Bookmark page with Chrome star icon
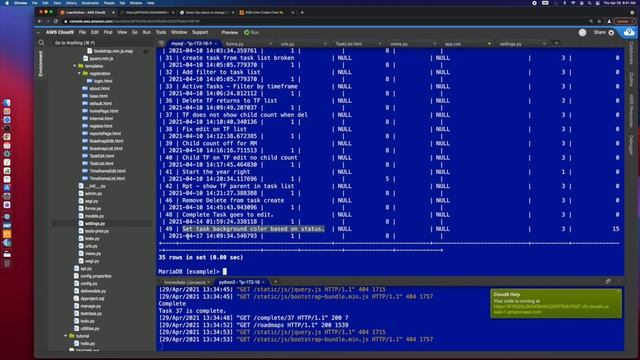 (600, 21)
